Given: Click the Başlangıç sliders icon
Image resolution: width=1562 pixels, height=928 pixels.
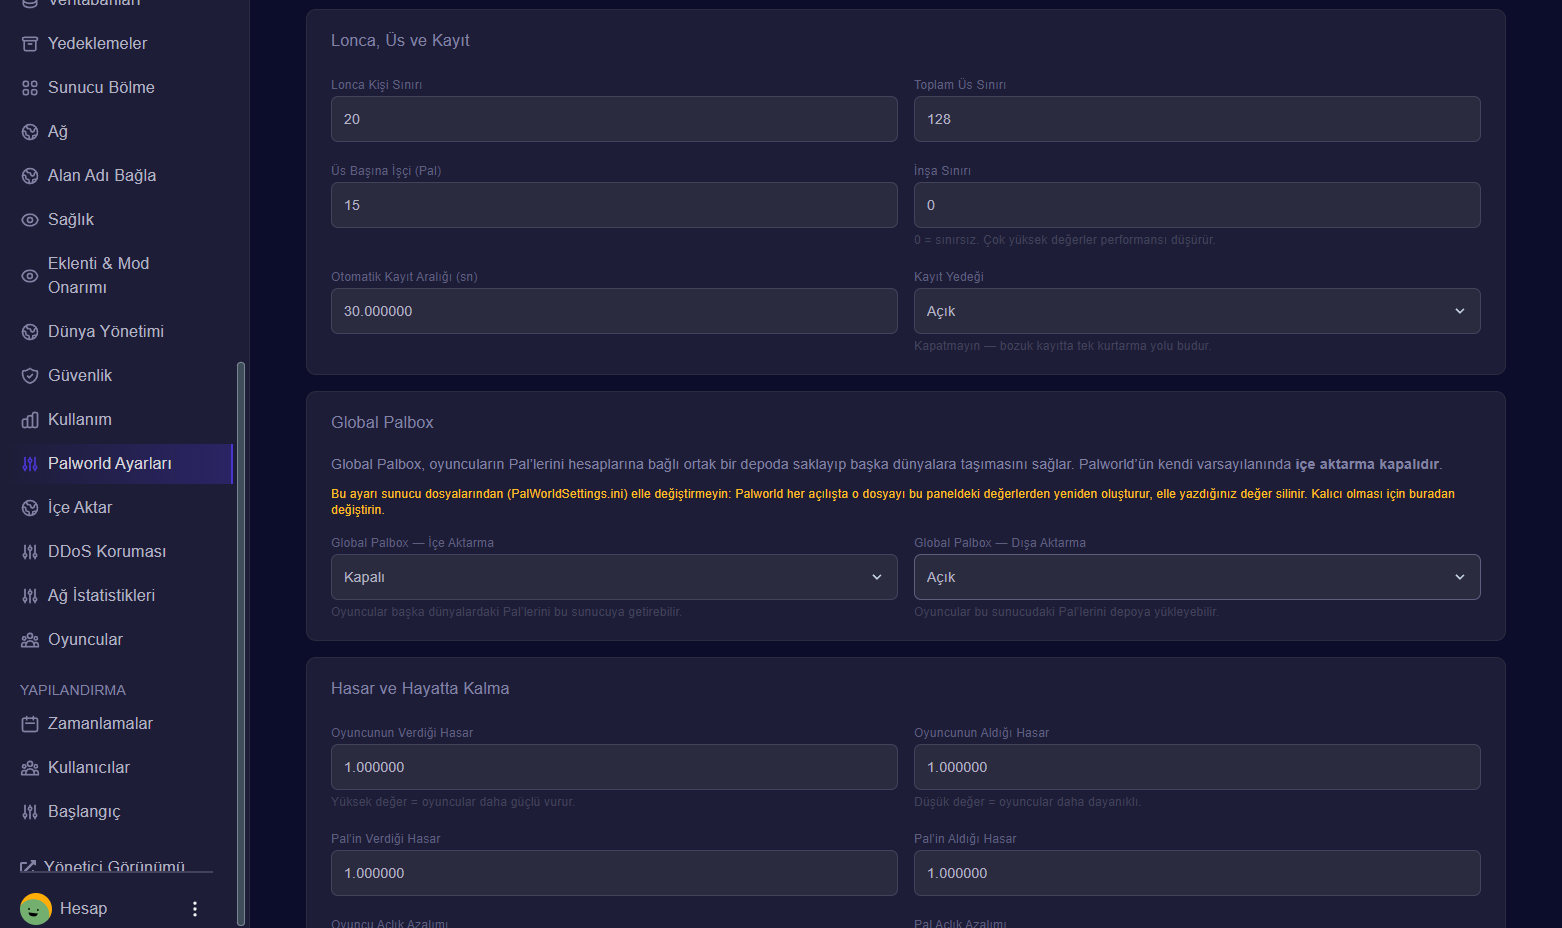Looking at the screenshot, I should point(30,812).
